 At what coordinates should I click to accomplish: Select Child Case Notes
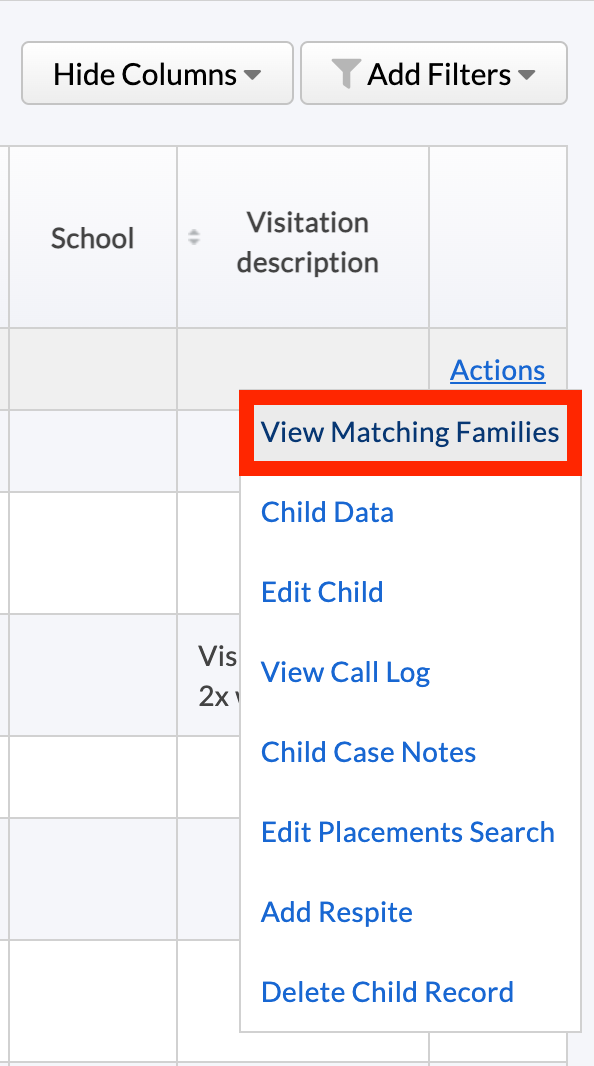point(368,752)
